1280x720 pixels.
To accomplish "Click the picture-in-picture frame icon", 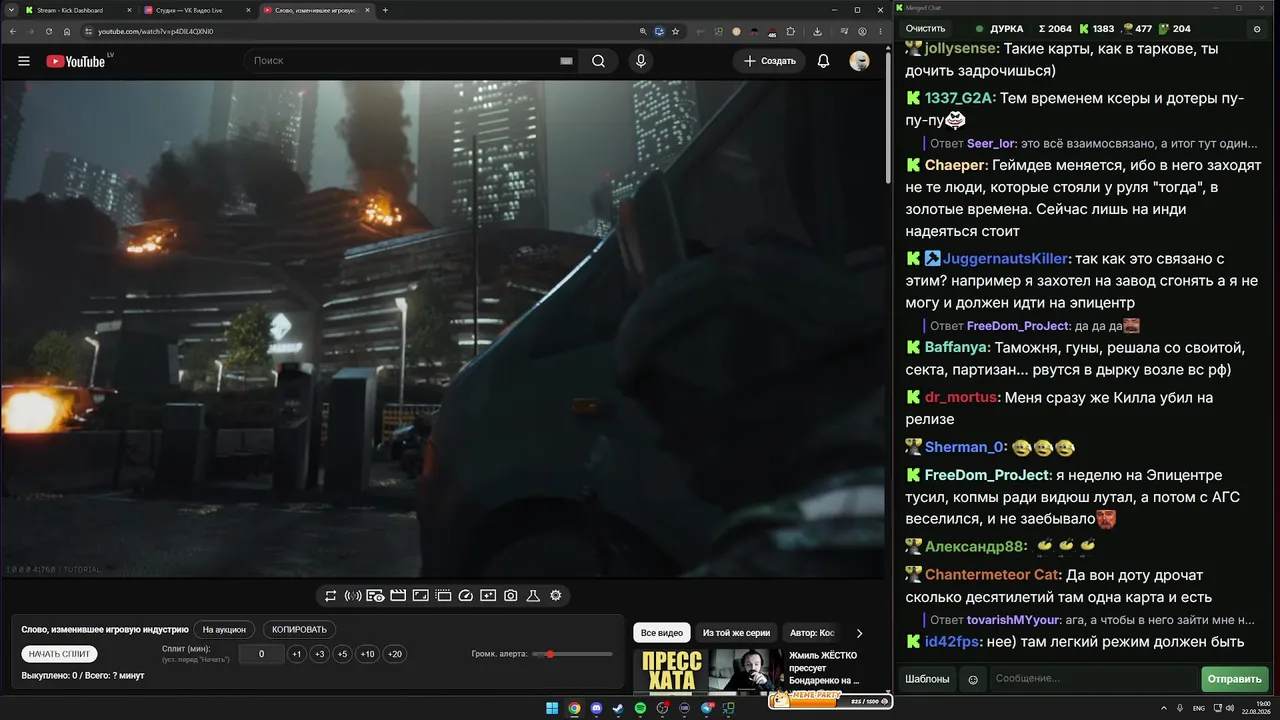I will tap(421, 596).
